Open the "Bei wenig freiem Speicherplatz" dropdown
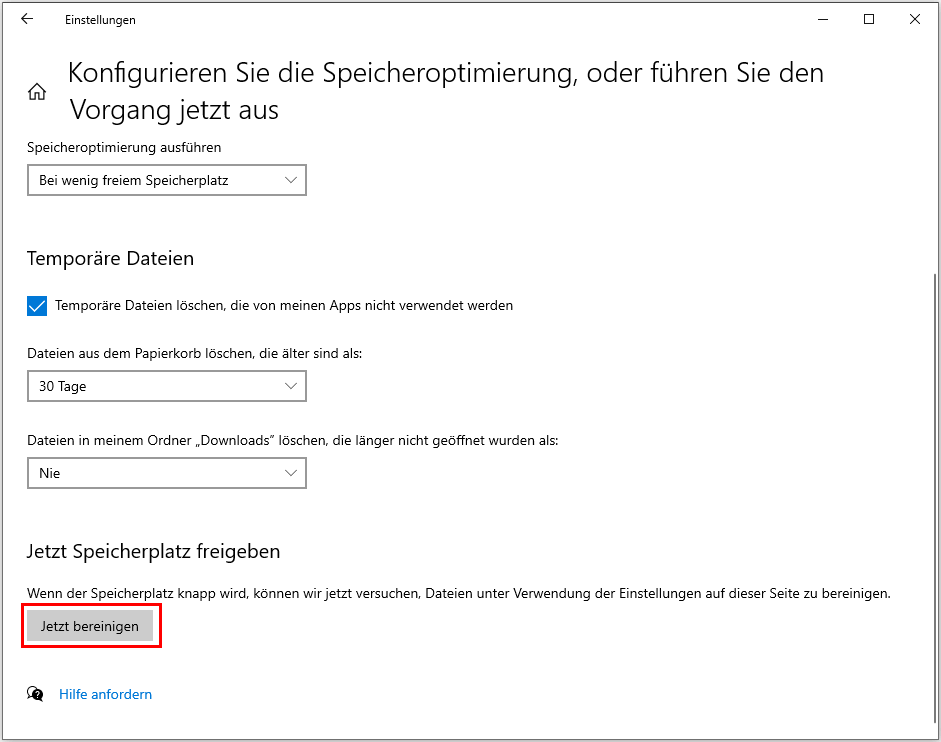Viewport: 941px width, 742px height. [166, 180]
